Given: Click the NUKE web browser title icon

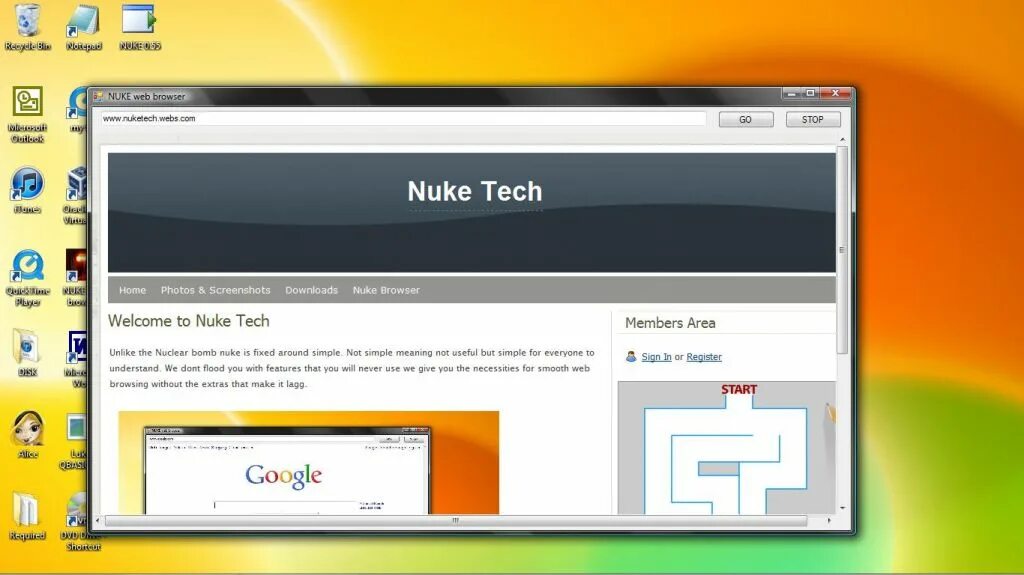Looking at the screenshot, I should [x=99, y=96].
